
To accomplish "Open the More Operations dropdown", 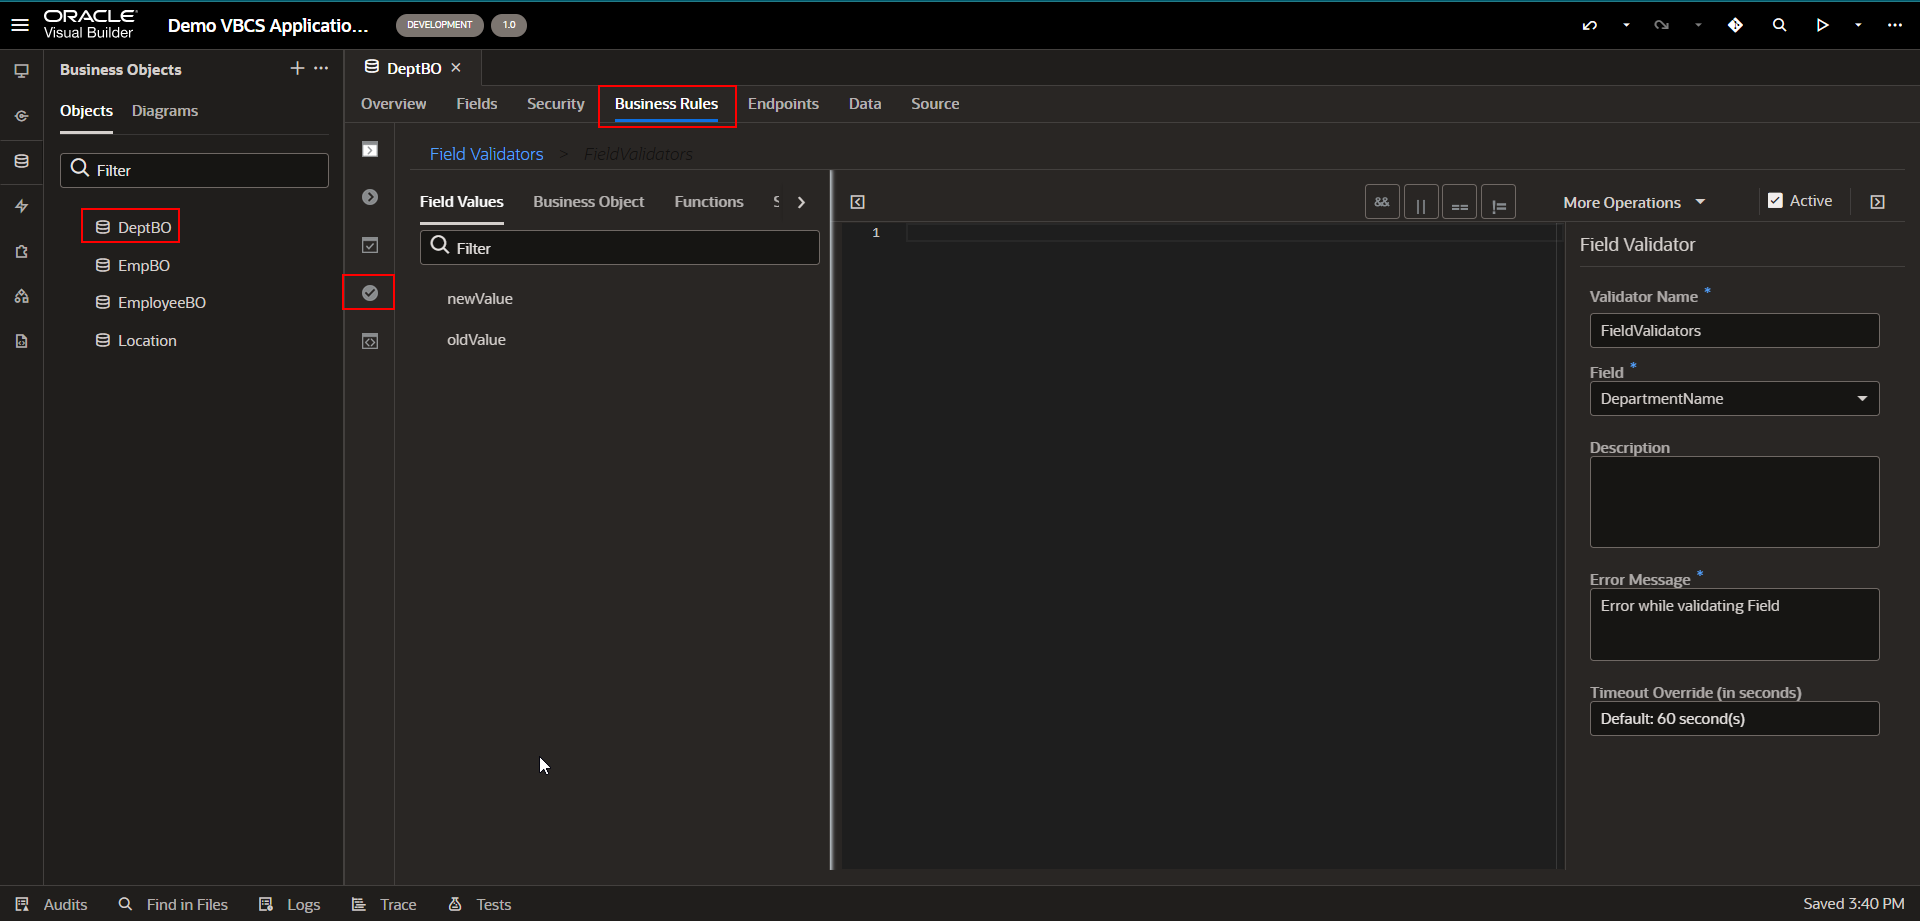I will (x=1634, y=202).
